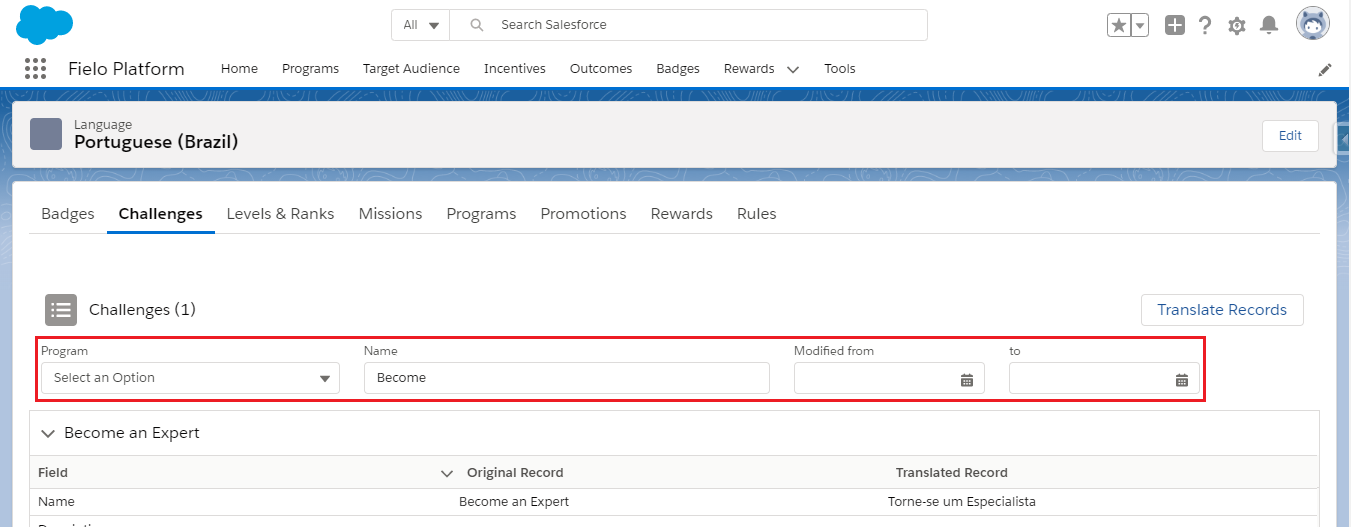This screenshot has height=527, width=1351.
Task: Switch to the Rules tab
Action: click(757, 214)
